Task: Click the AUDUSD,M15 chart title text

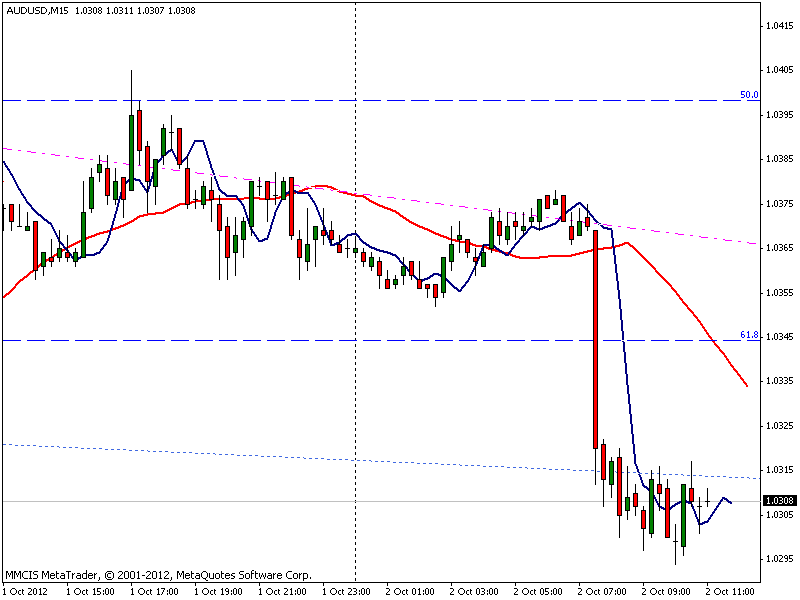Action: 37,10
